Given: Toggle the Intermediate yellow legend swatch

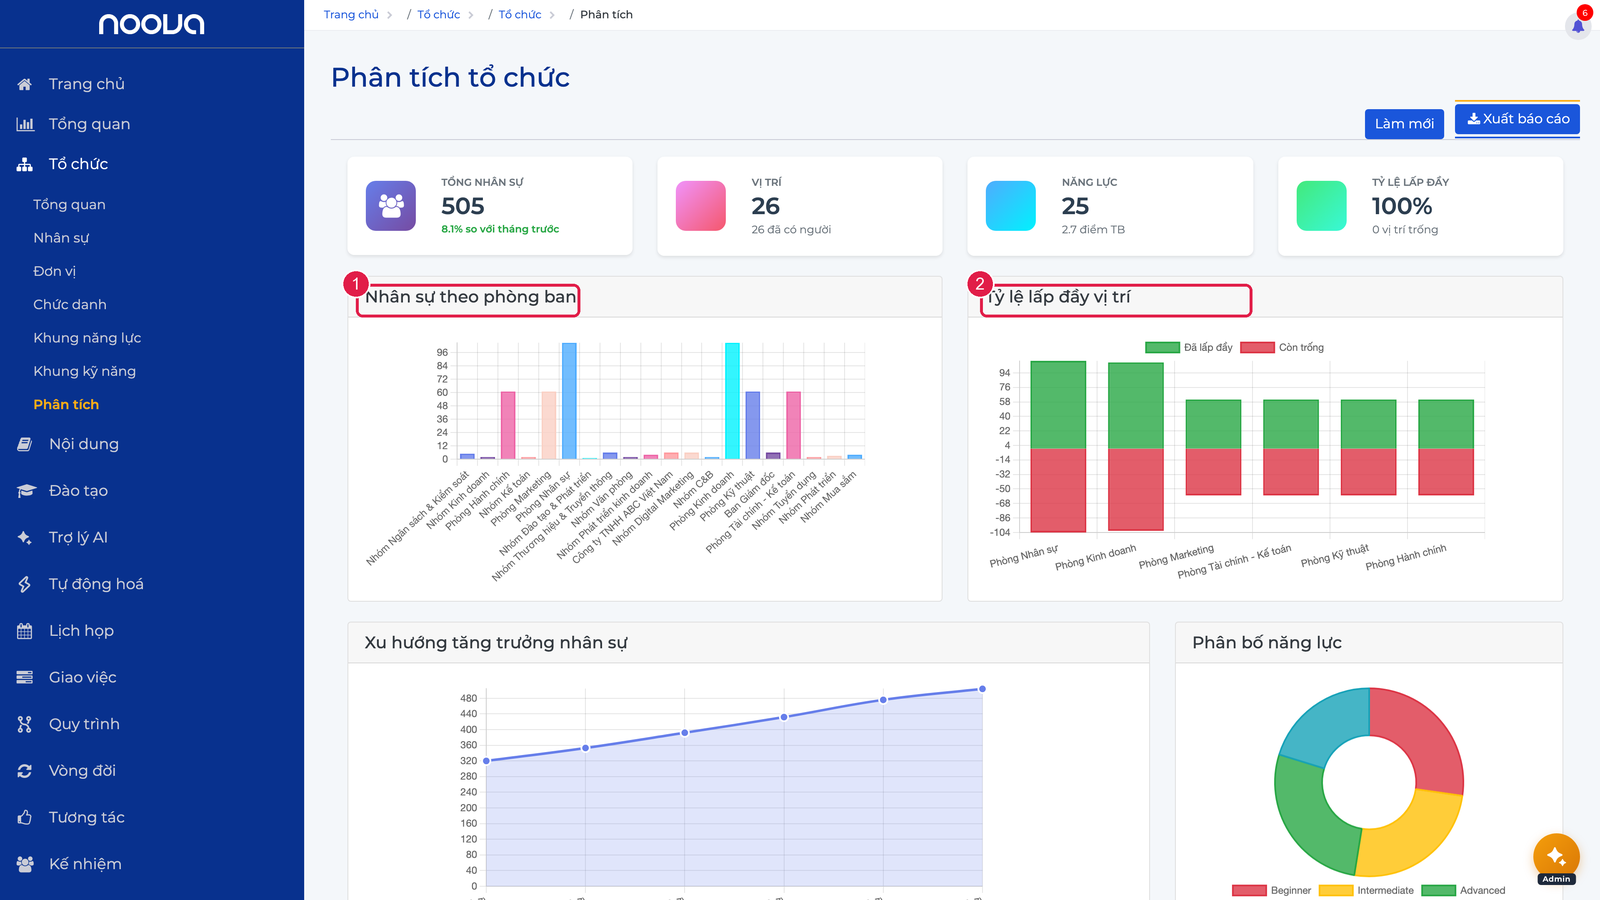Looking at the screenshot, I should coord(1336,890).
